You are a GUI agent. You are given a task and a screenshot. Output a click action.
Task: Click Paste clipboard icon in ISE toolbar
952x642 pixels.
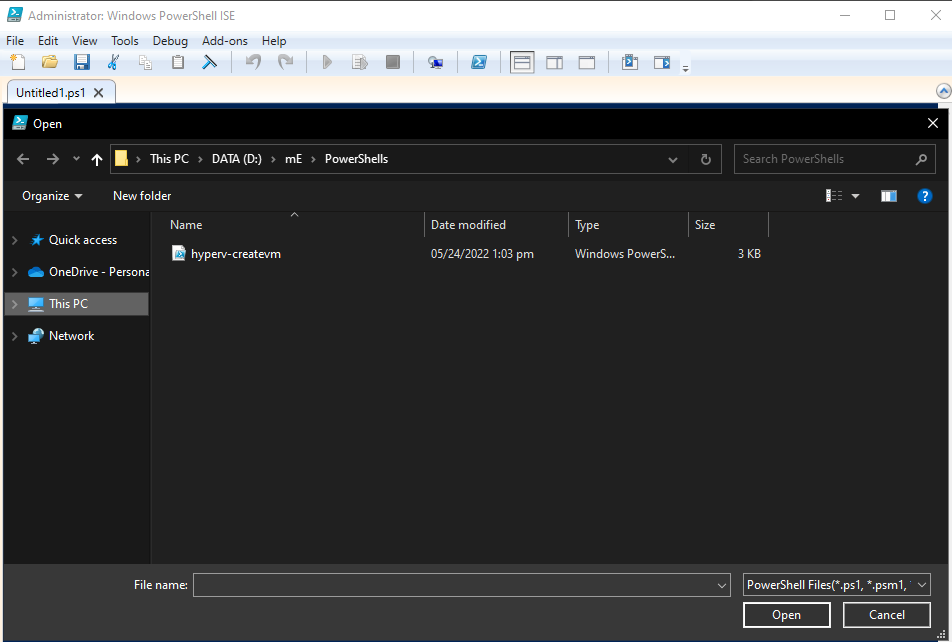coord(178,62)
